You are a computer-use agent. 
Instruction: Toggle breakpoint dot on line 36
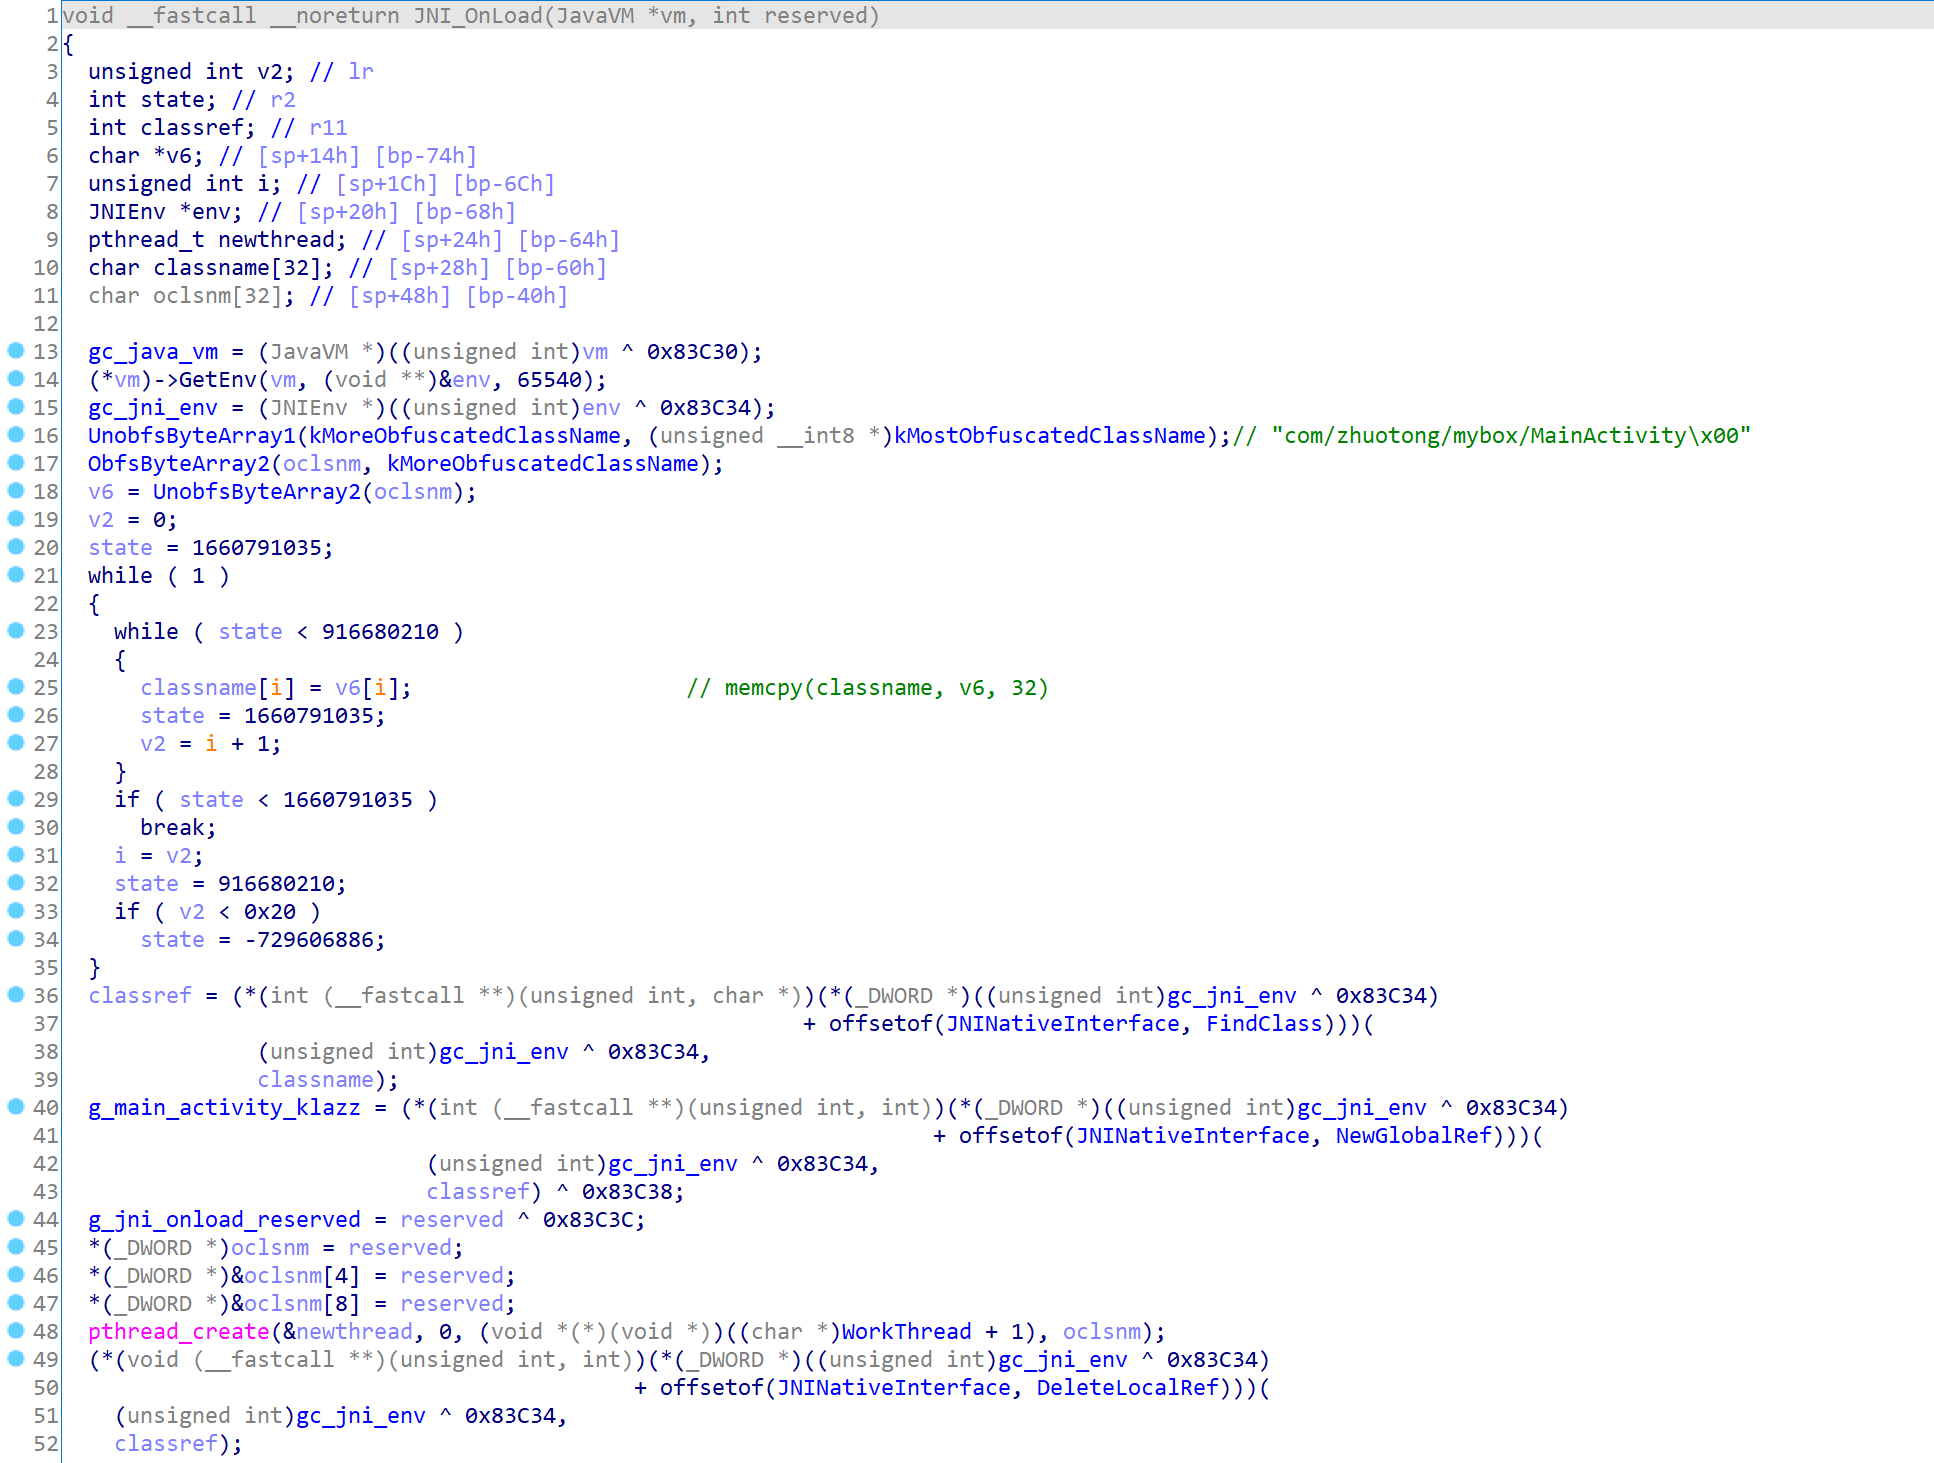[x=16, y=994]
